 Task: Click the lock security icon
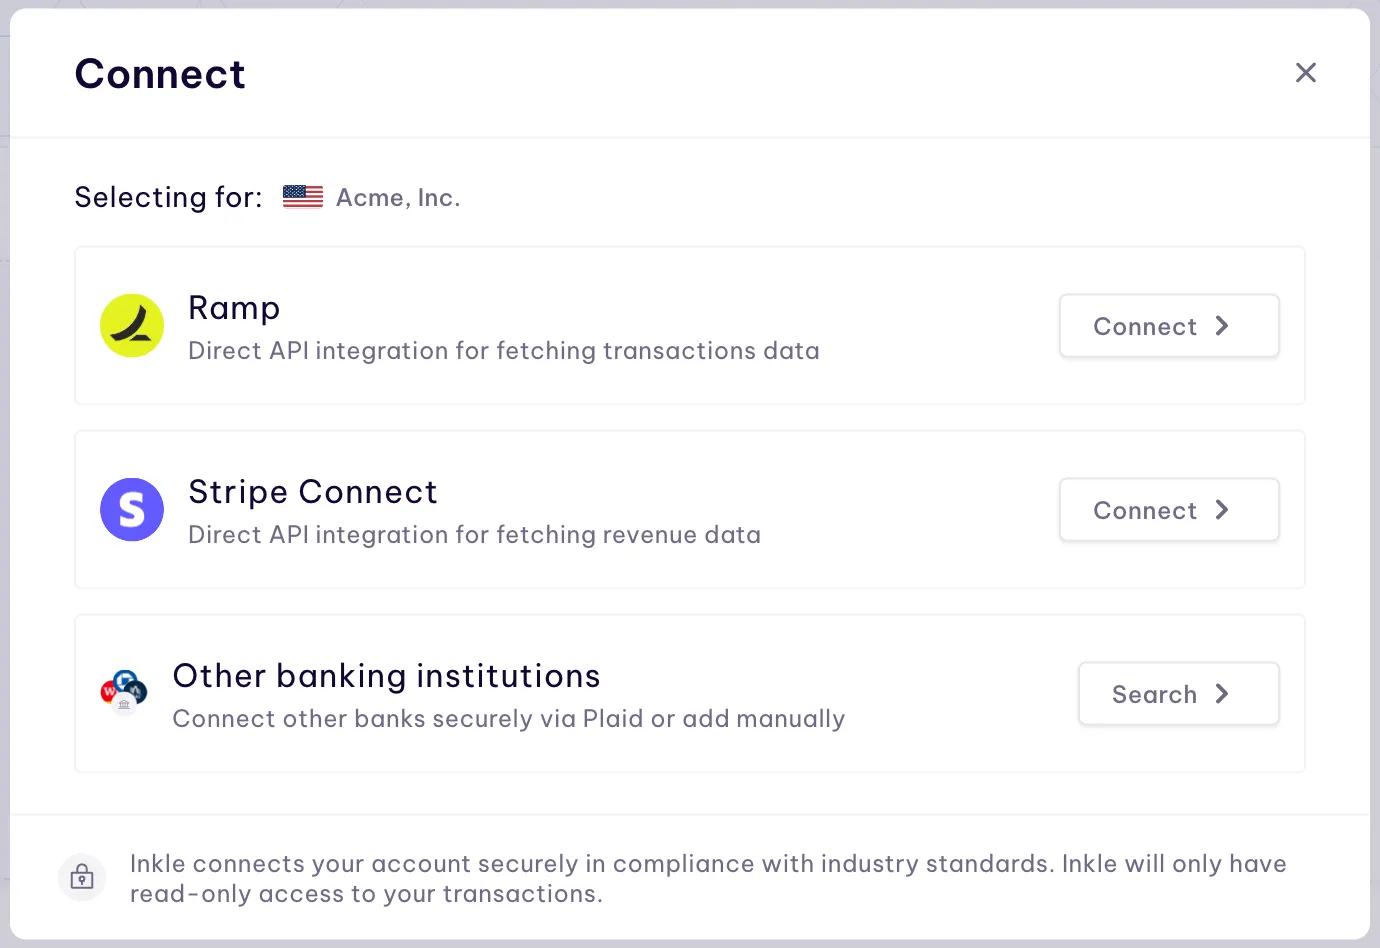point(82,878)
